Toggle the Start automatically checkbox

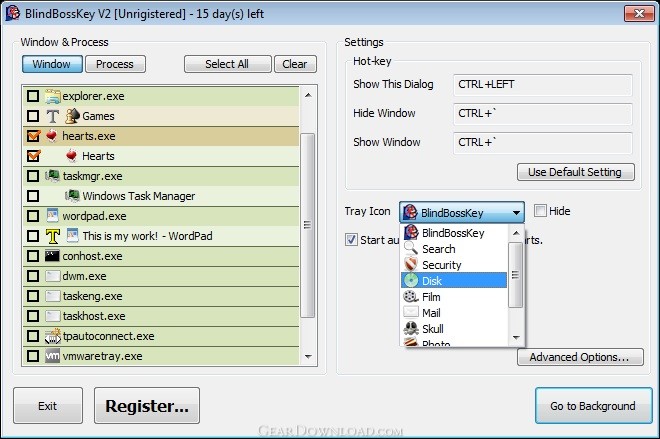(351, 240)
